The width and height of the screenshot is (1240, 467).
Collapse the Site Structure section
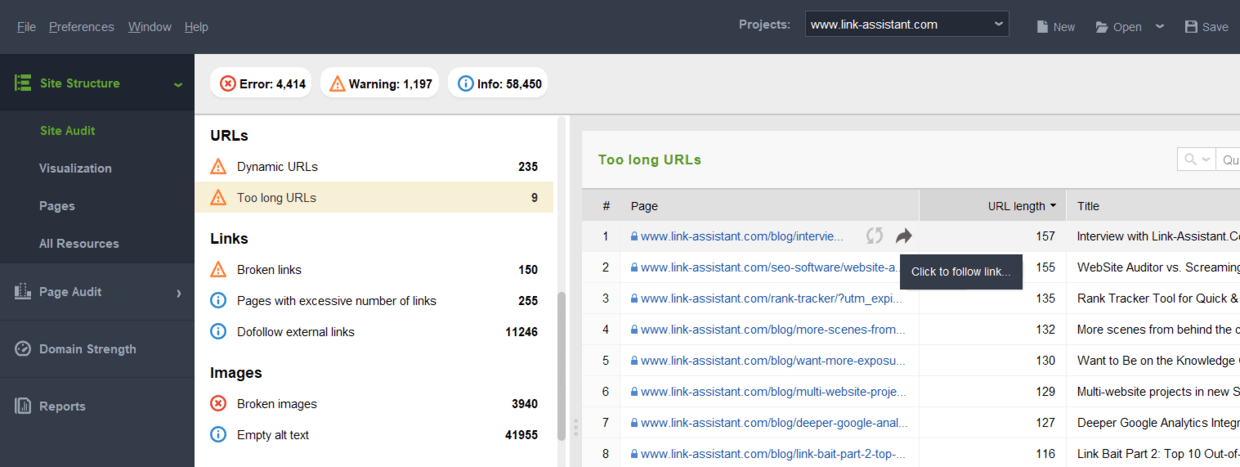[x=178, y=84]
